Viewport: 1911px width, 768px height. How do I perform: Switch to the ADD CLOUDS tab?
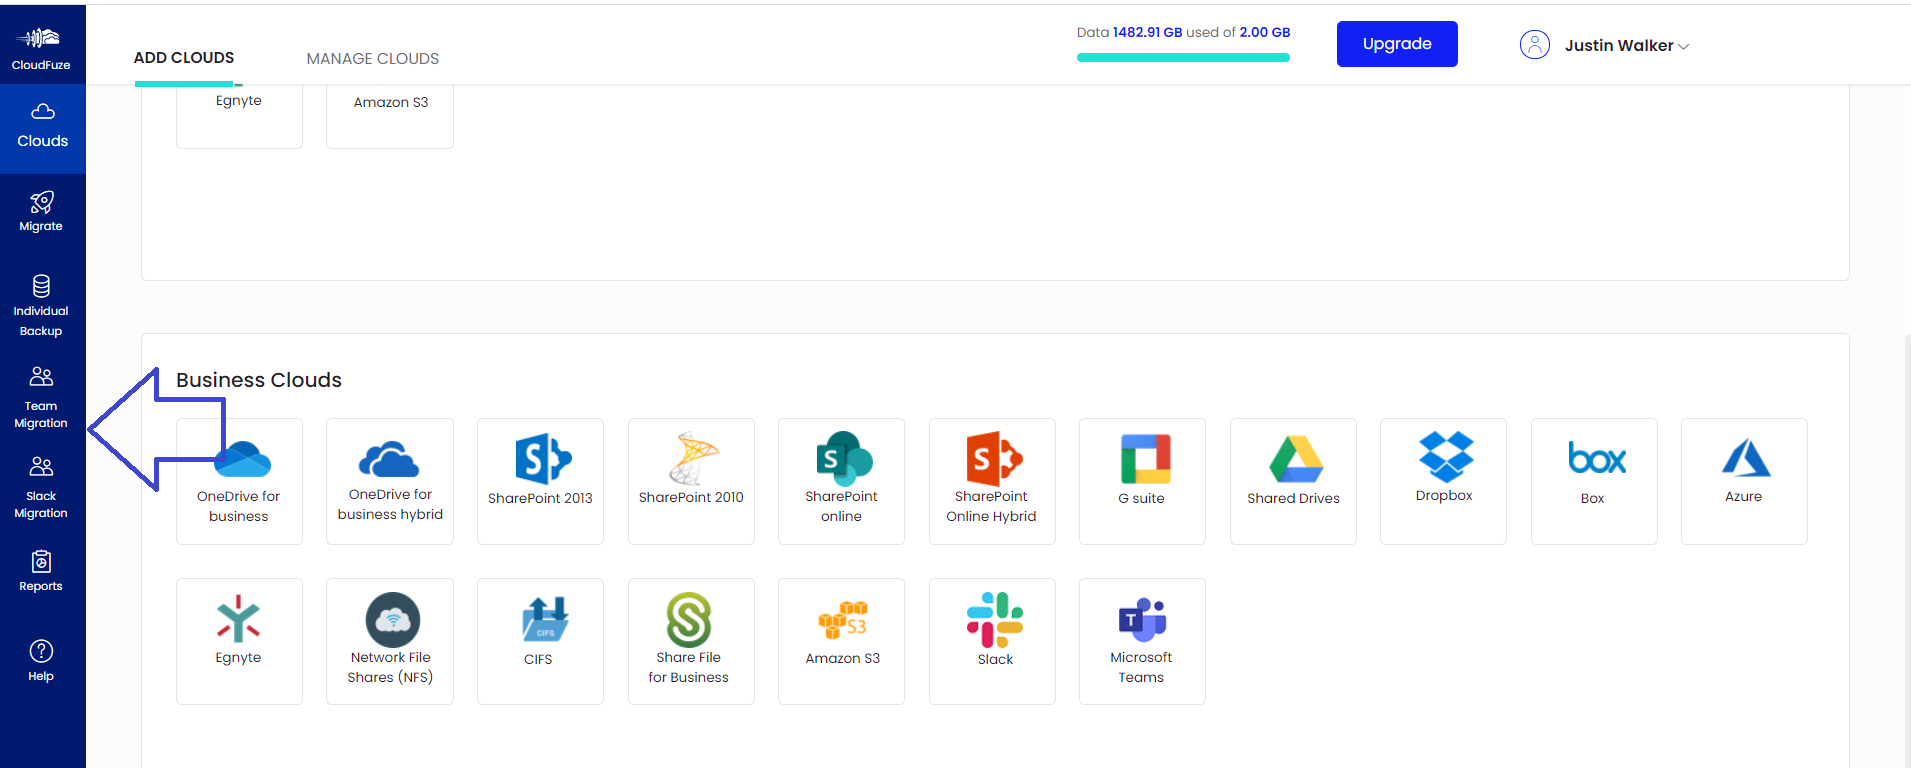coord(184,58)
